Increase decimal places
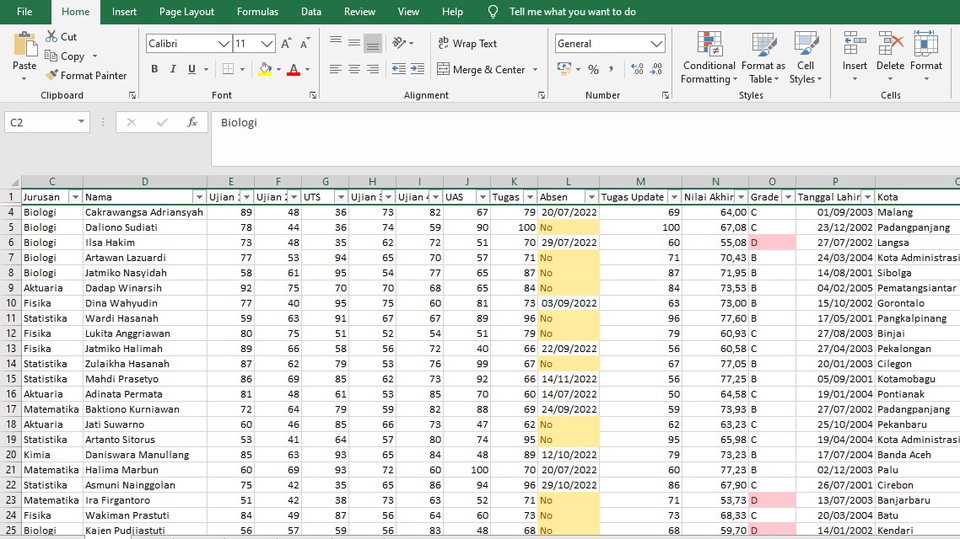This screenshot has width=960, height=539. pyautogui.click(x=637, y=69)
